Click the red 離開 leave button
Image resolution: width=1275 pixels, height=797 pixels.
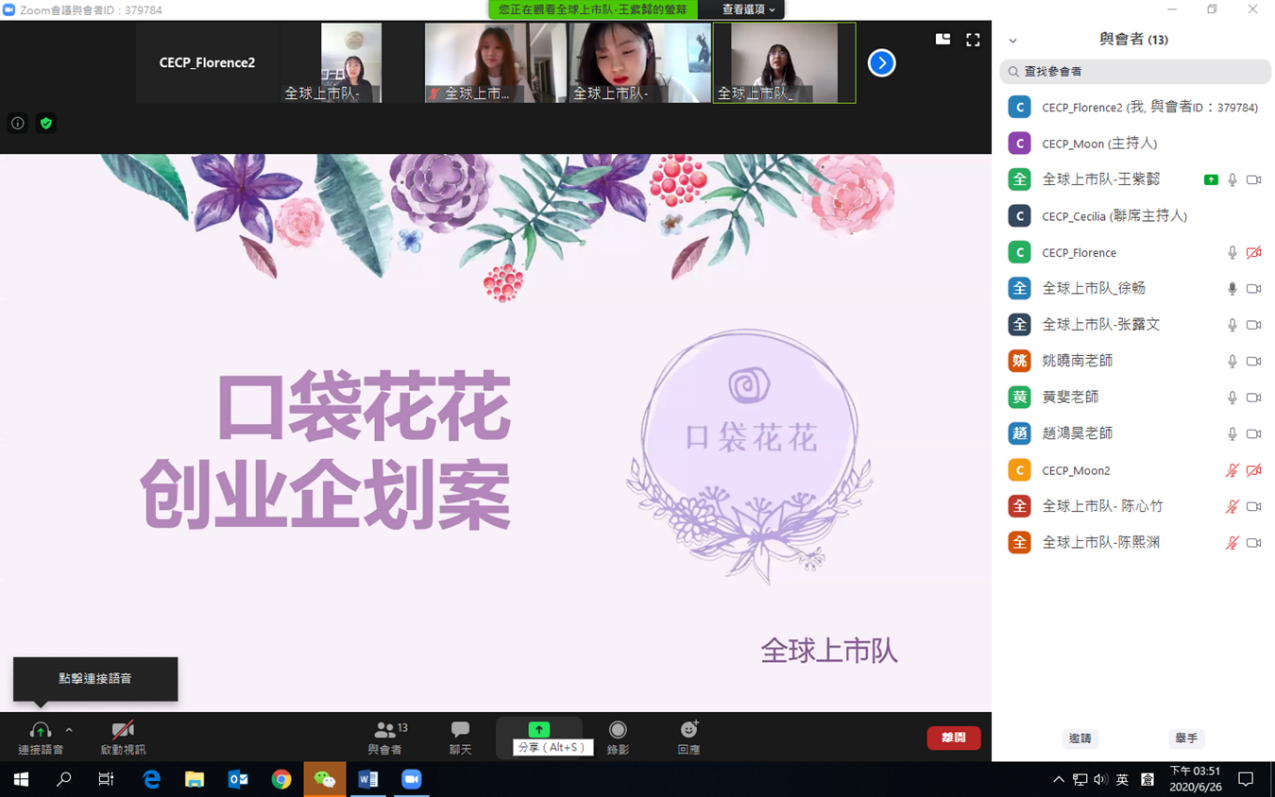click(x=953, y=738)
